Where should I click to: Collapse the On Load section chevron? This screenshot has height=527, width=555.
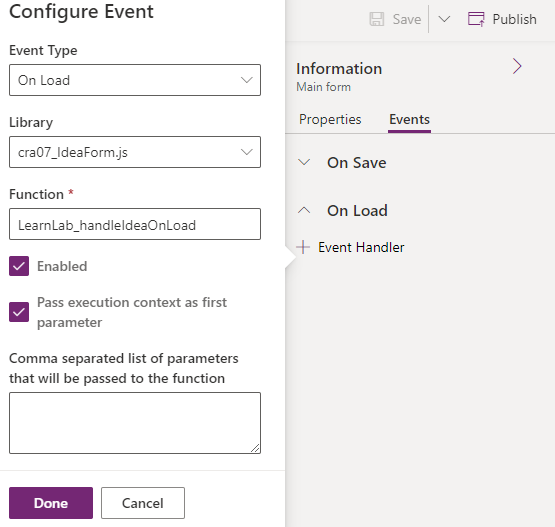[304, 211]
